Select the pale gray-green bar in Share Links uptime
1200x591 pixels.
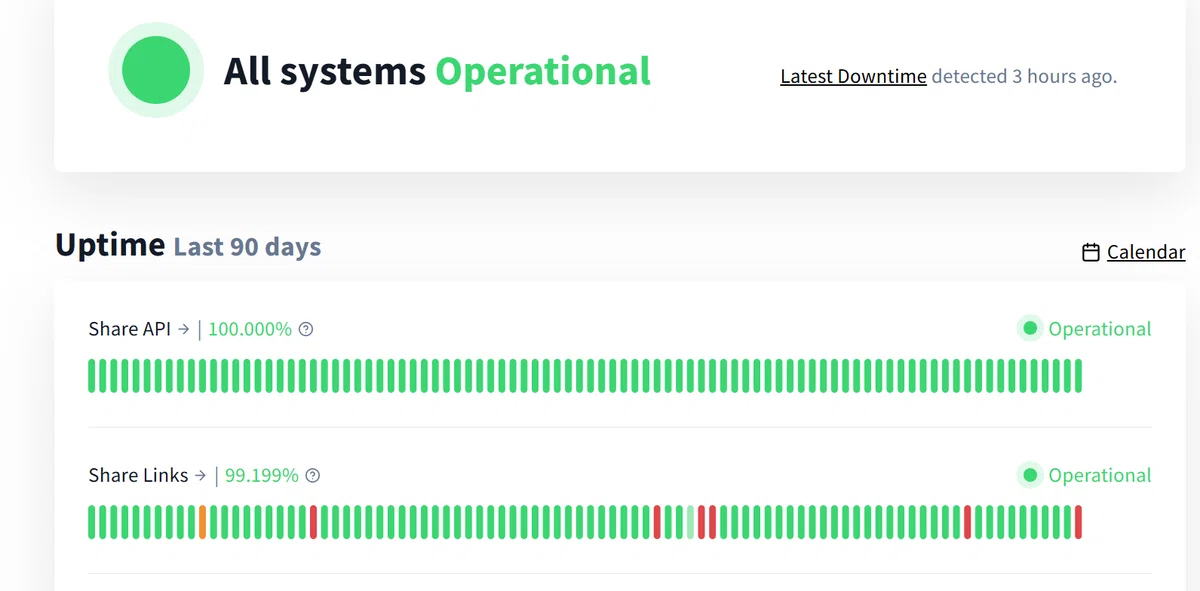pos(690,522)
